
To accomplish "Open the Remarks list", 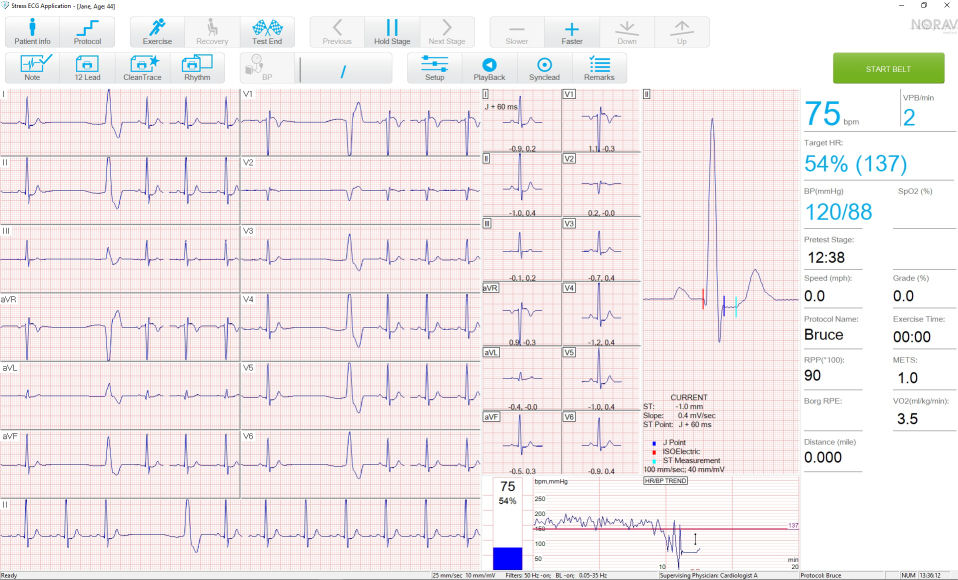I will 599,68.
